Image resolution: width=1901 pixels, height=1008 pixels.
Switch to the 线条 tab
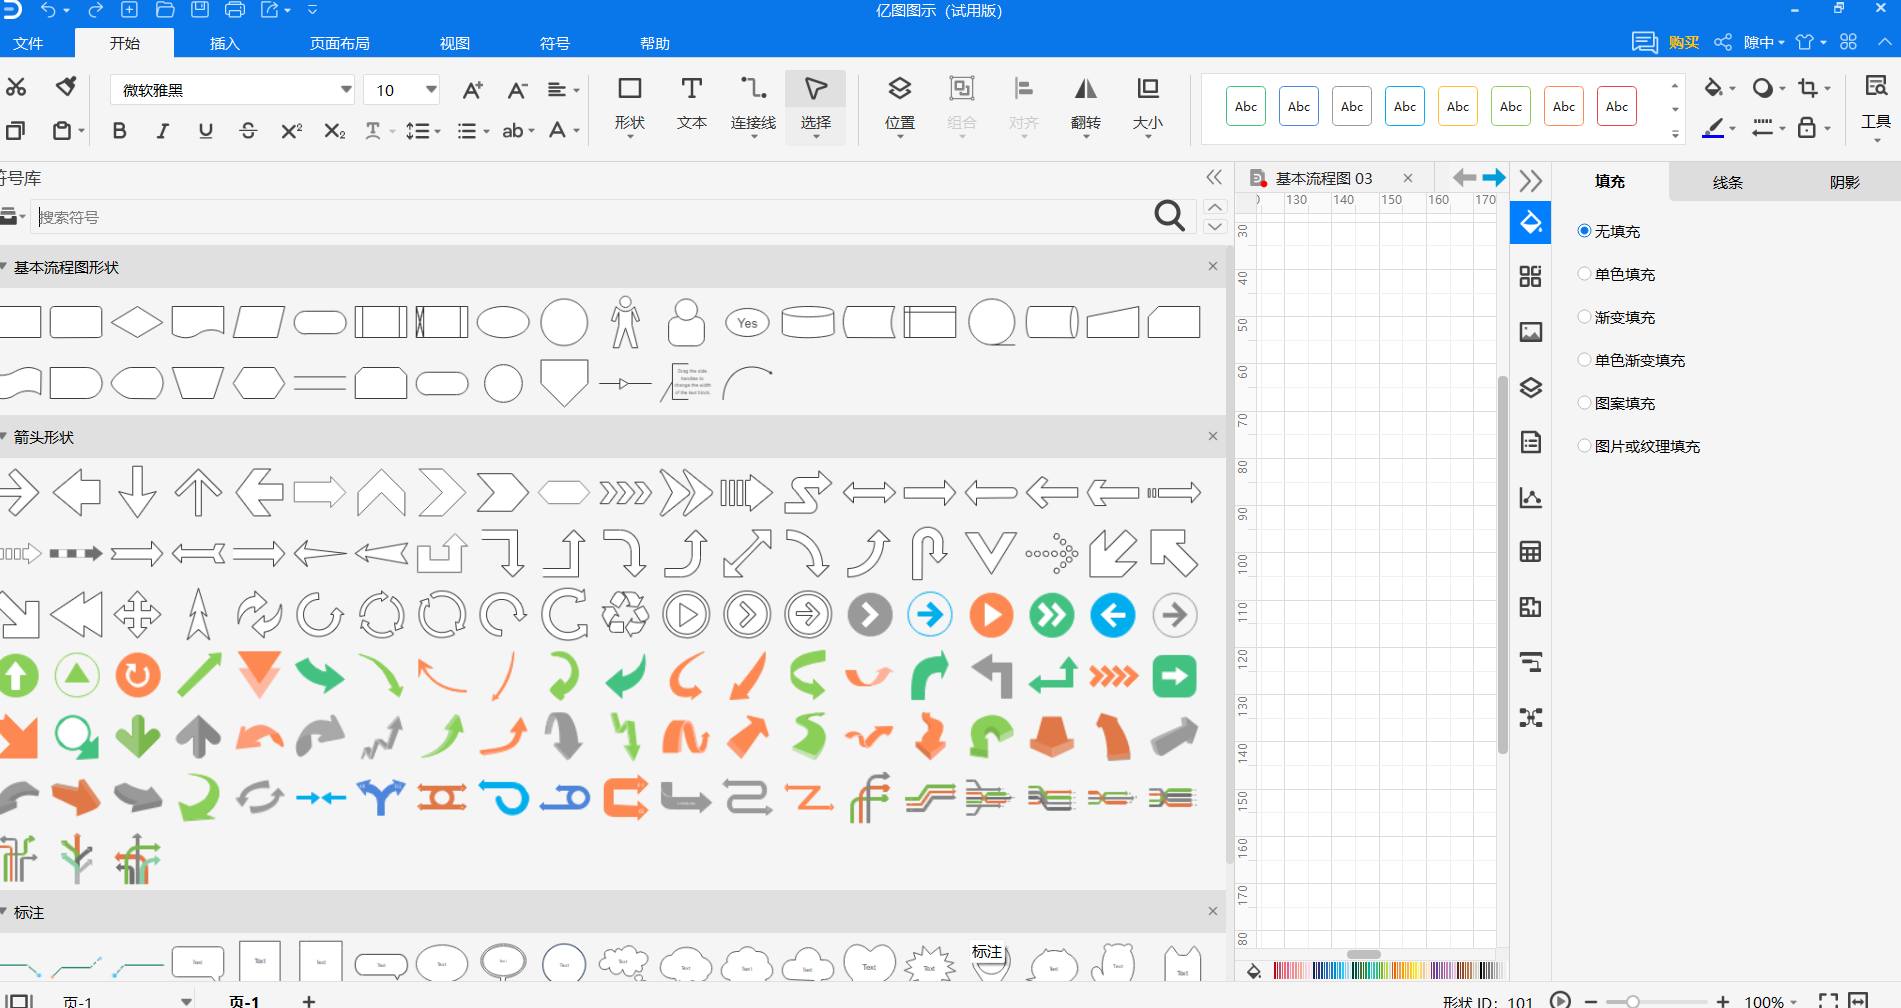[1727, 182]
